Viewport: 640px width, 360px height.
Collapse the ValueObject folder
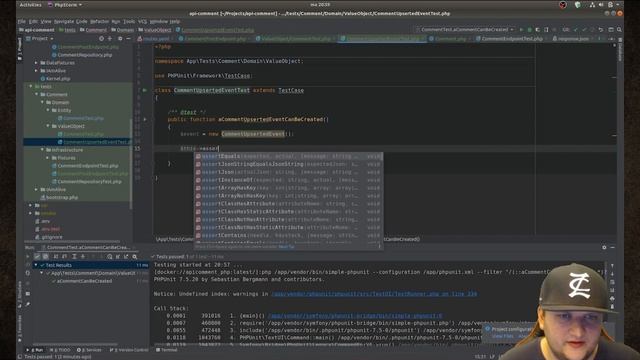[48, 126]
